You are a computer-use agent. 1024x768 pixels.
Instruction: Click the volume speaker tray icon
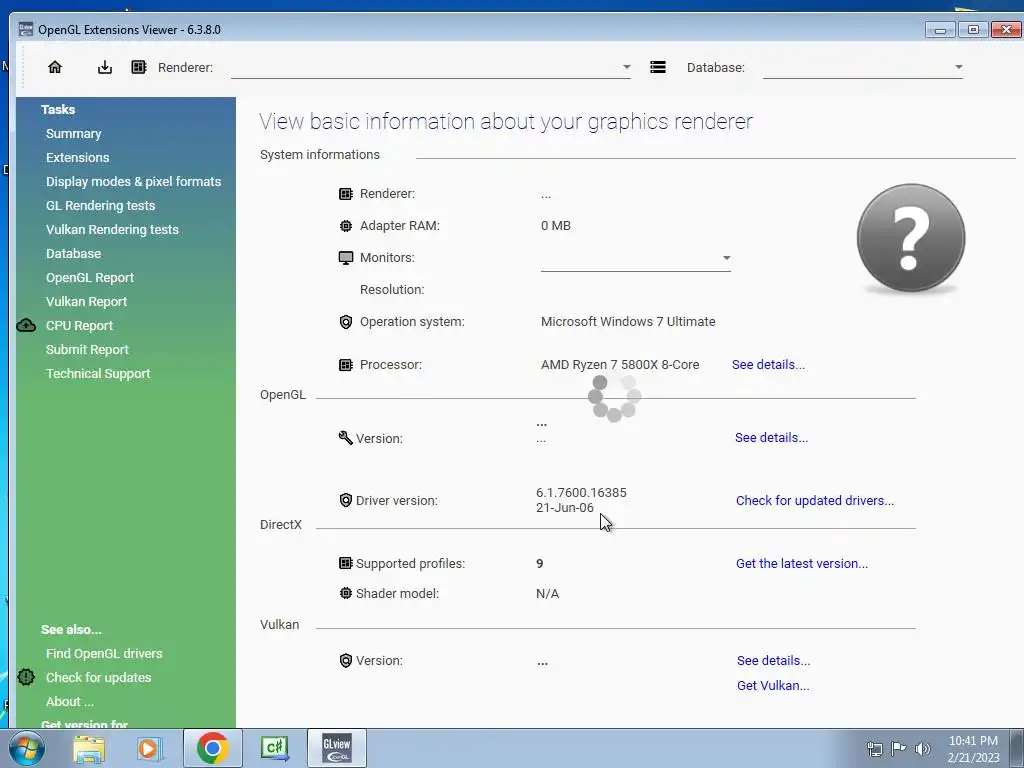click(x=922, y=749)
